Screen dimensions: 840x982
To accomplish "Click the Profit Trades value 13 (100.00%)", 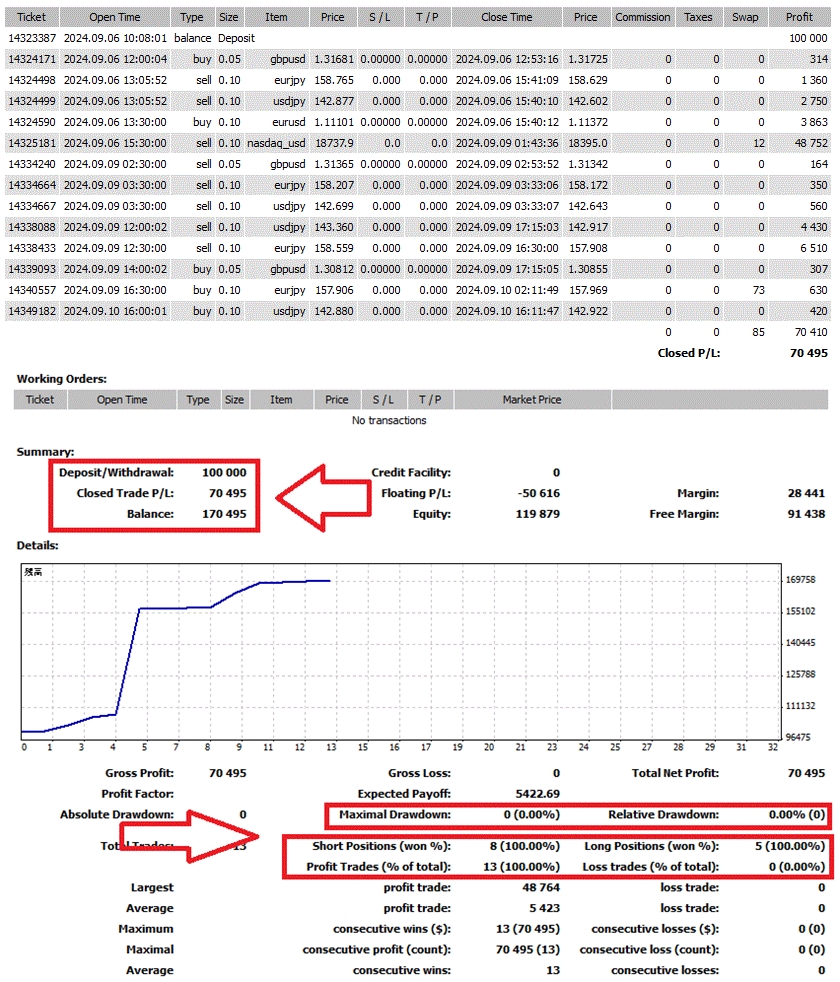I will click(x=521, y=867).
